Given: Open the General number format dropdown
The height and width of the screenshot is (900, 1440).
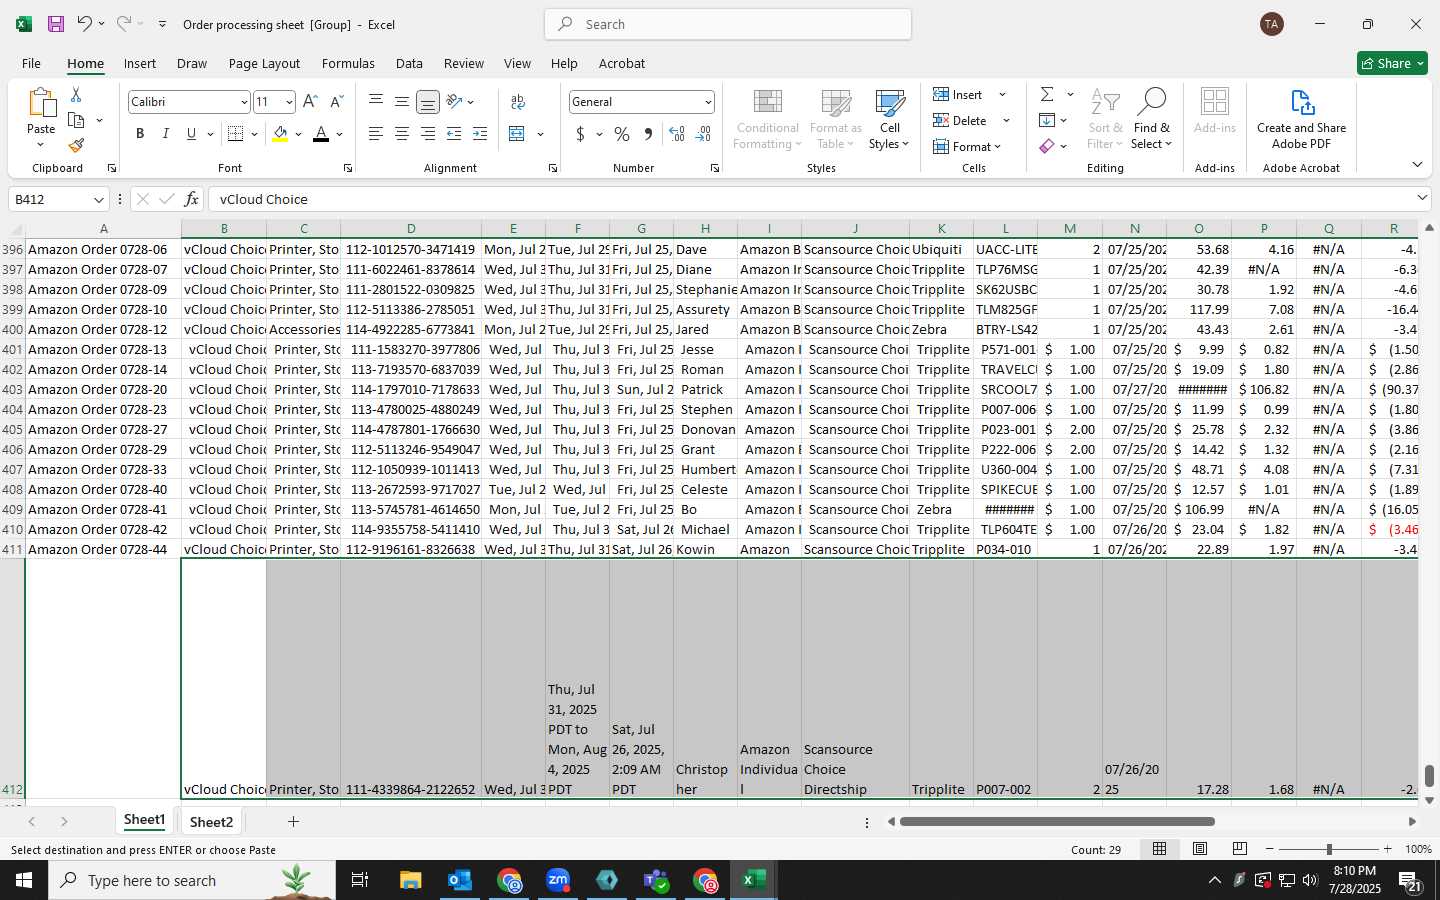Looking at the screenshot, I should pos(708,102).
